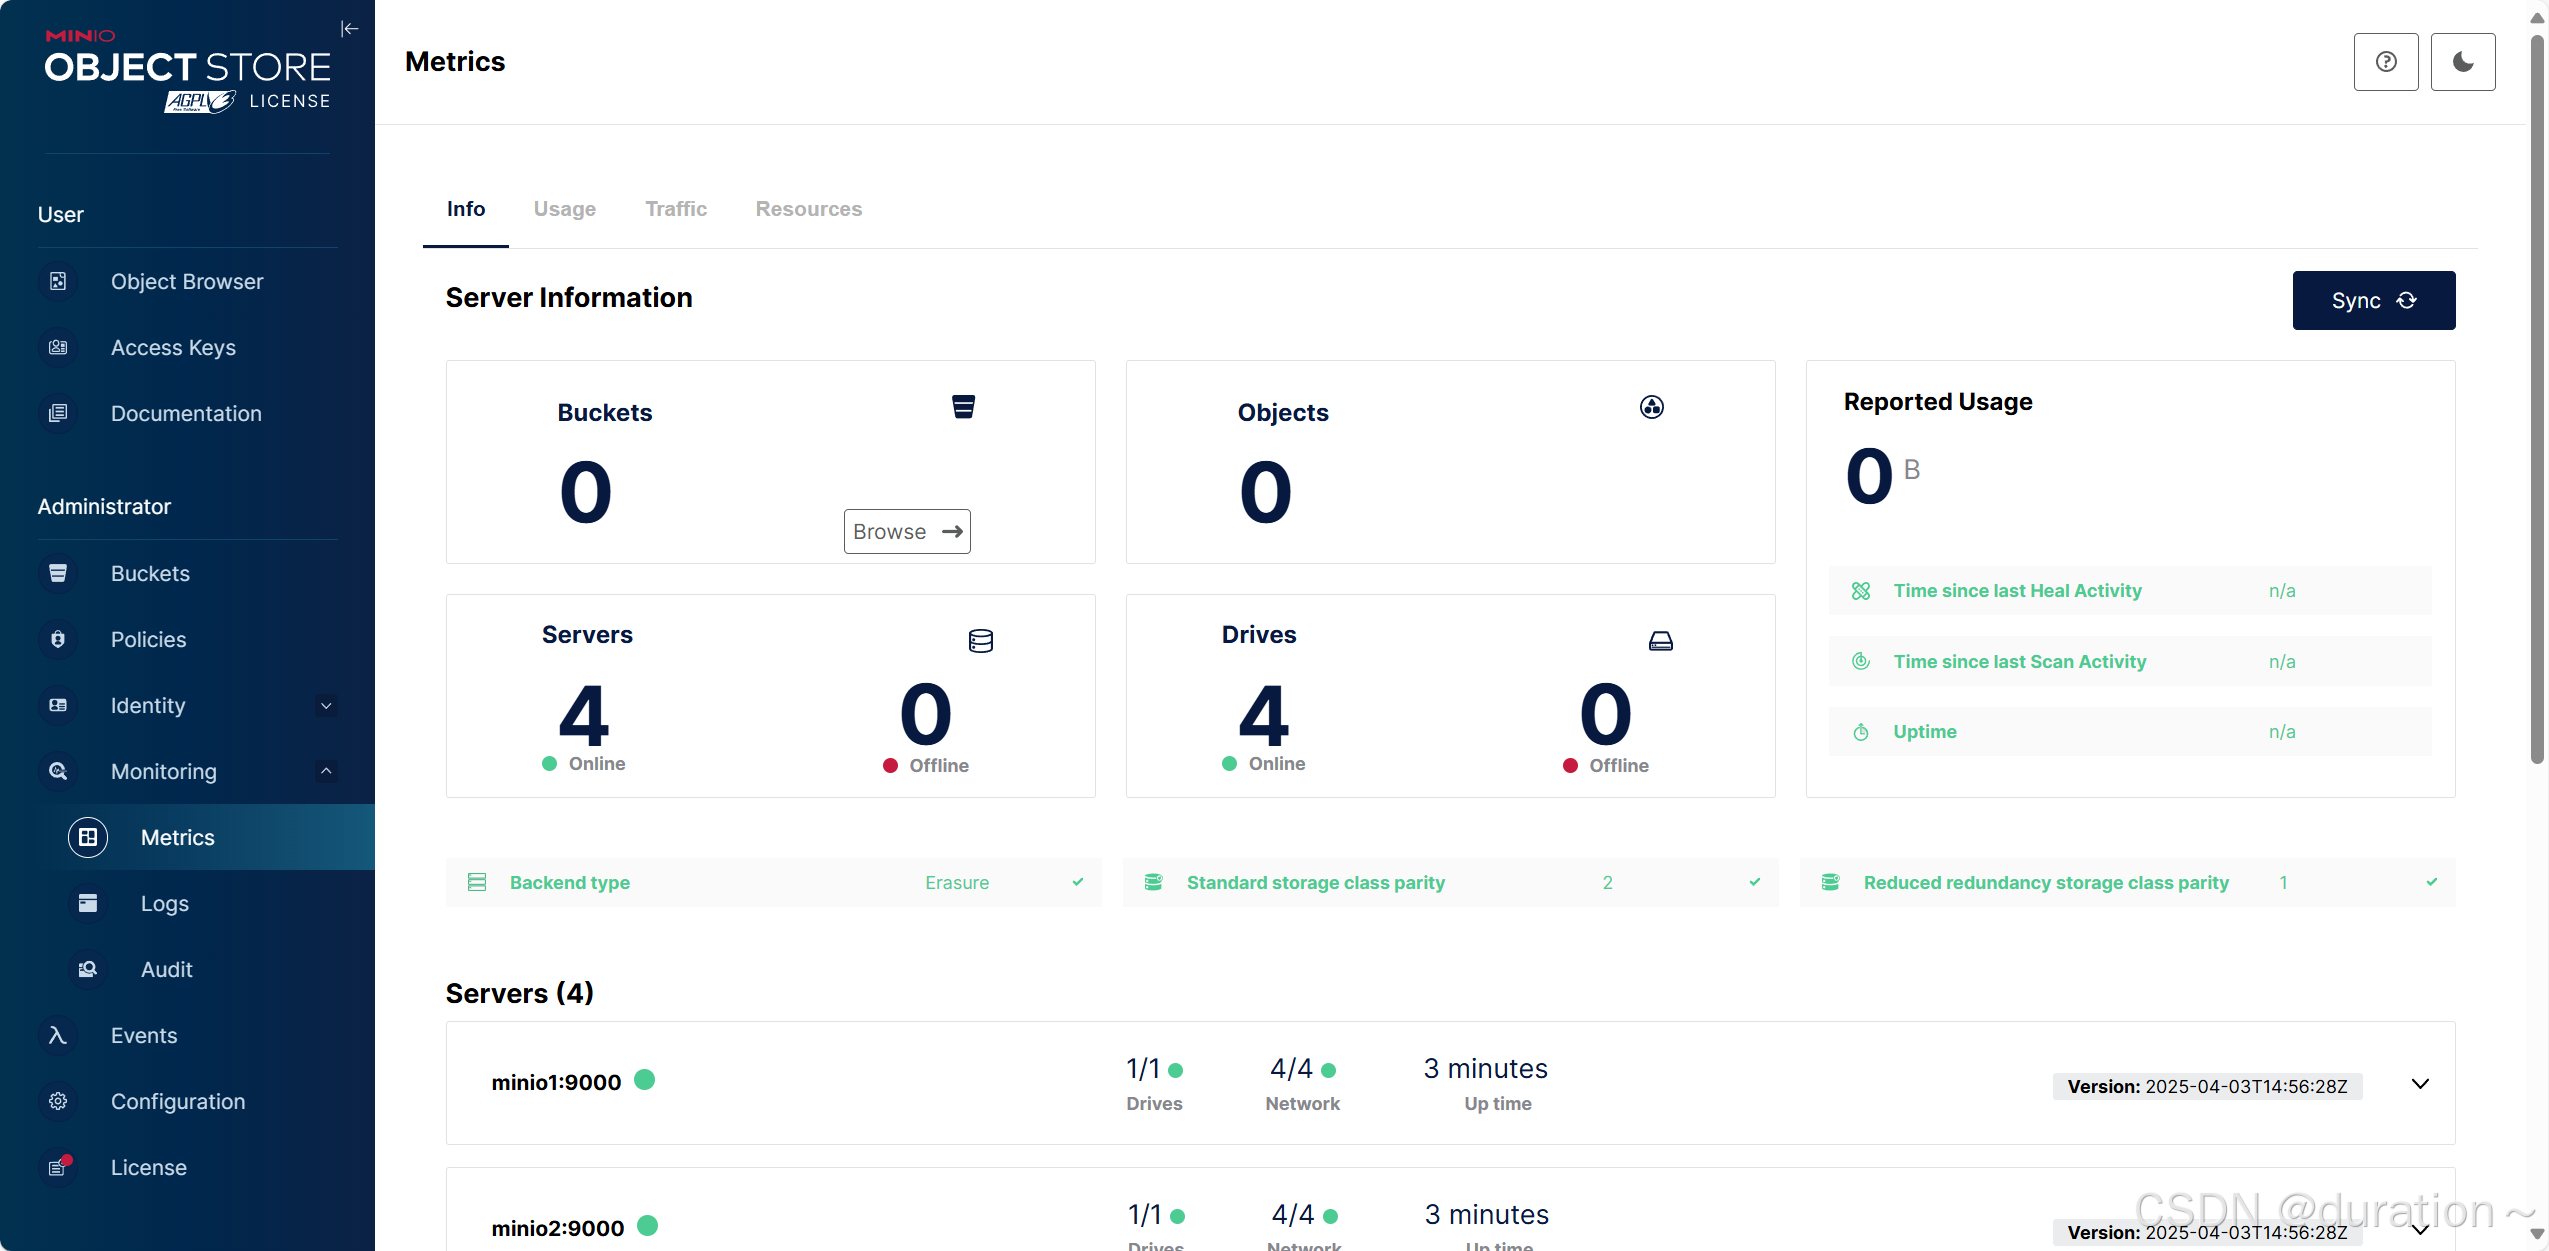Screen dimensions: 2549x1251
Task: Click the Sync button
Action: click(x=2373, y=301)
